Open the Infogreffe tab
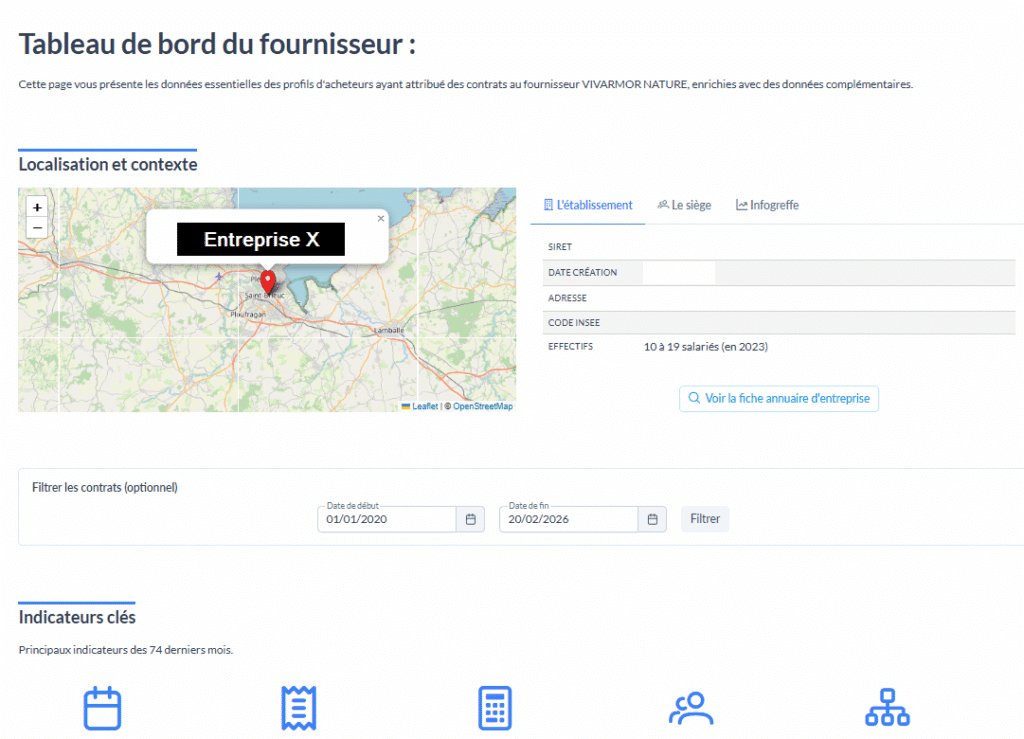The width and height of the screenshot is (1024, 739). coord(768,205)
